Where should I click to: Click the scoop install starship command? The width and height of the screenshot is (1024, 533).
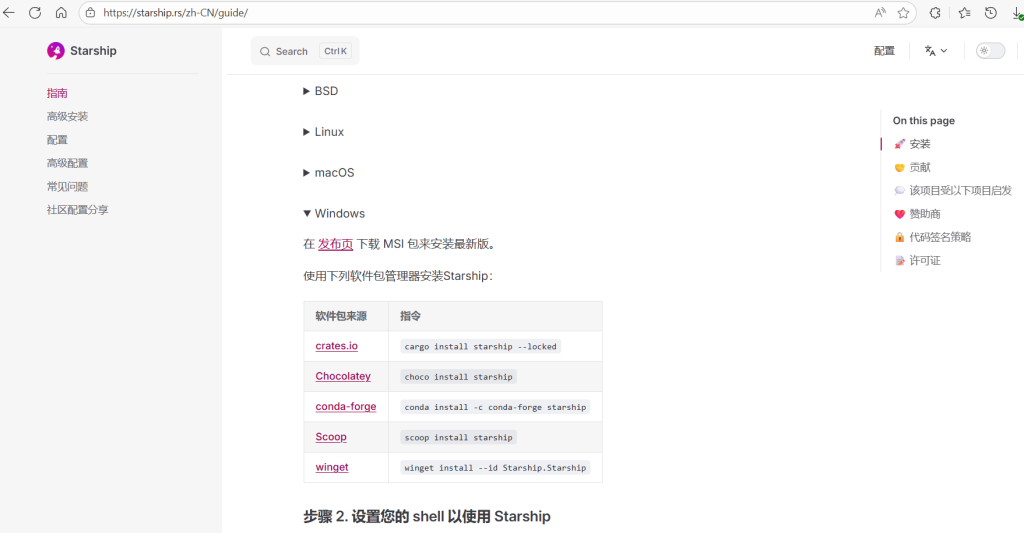458,437
